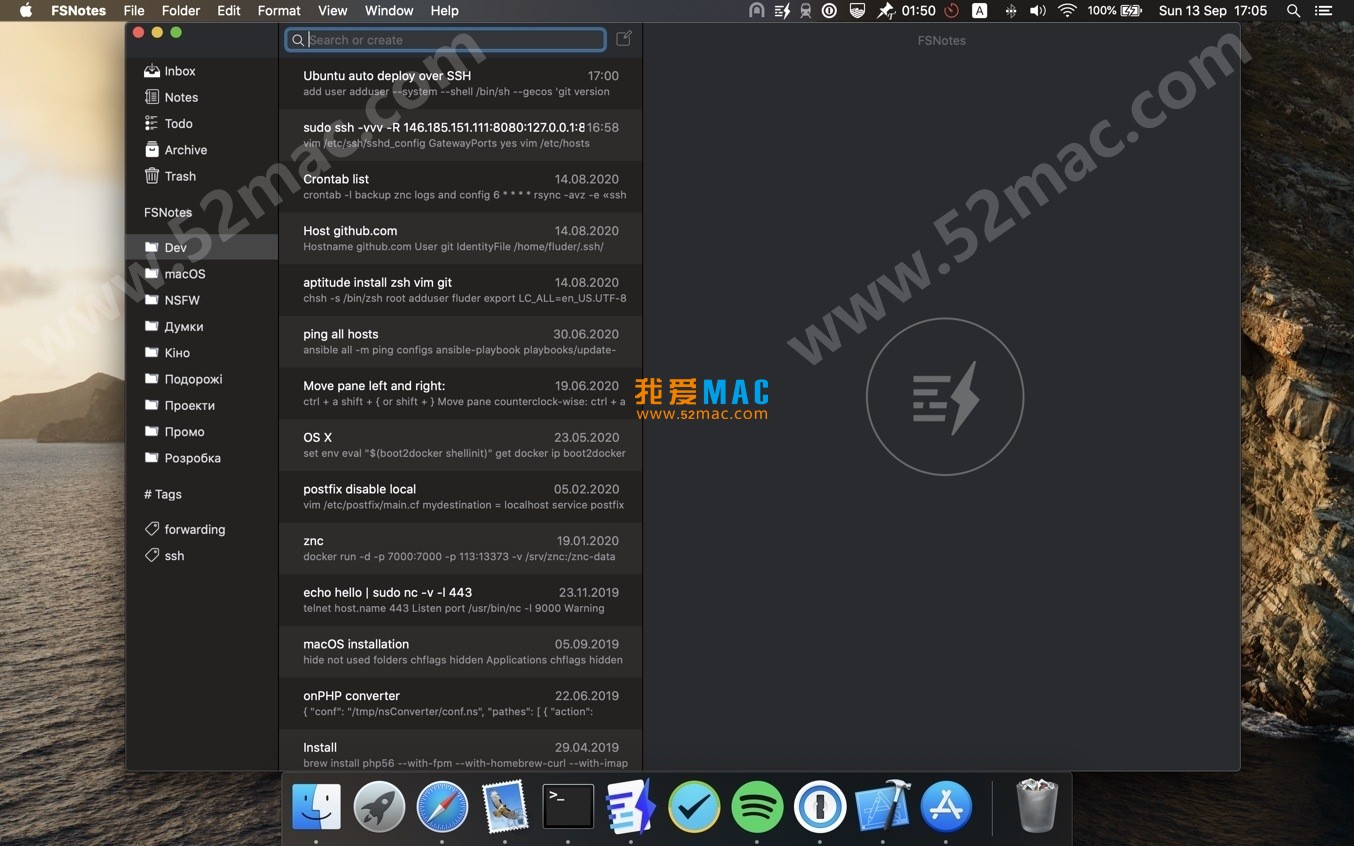Filter by the ssh tag

click(x=201, y=555)
